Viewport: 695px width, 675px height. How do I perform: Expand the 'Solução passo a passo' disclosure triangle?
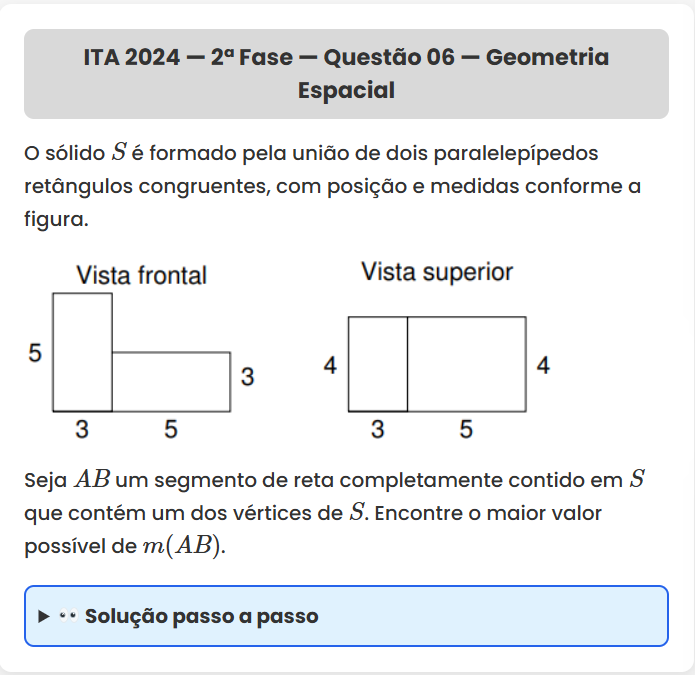(43, 616)
